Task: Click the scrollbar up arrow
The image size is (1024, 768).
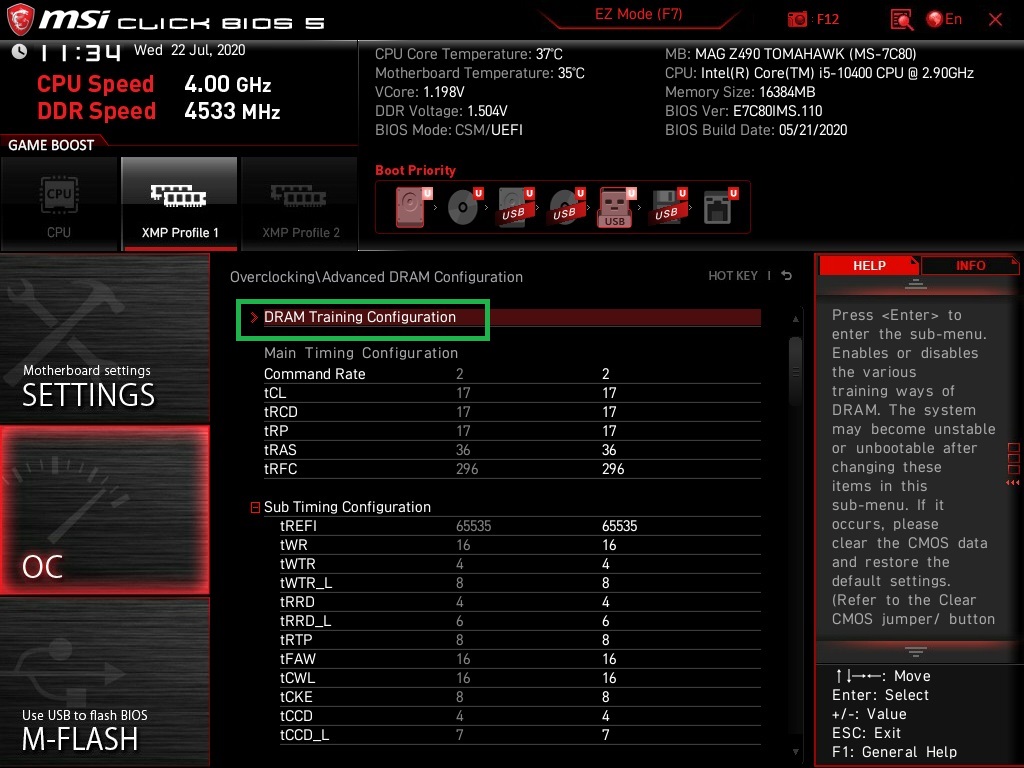Action: 795,319
